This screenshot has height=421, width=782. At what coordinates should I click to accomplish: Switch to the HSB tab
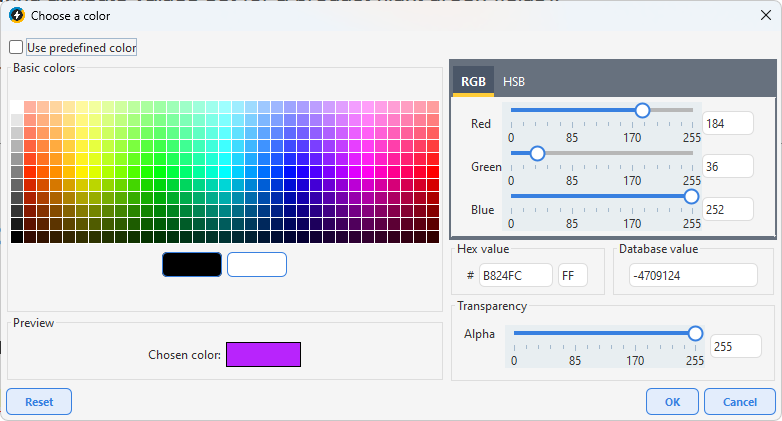tap(514, 82)
